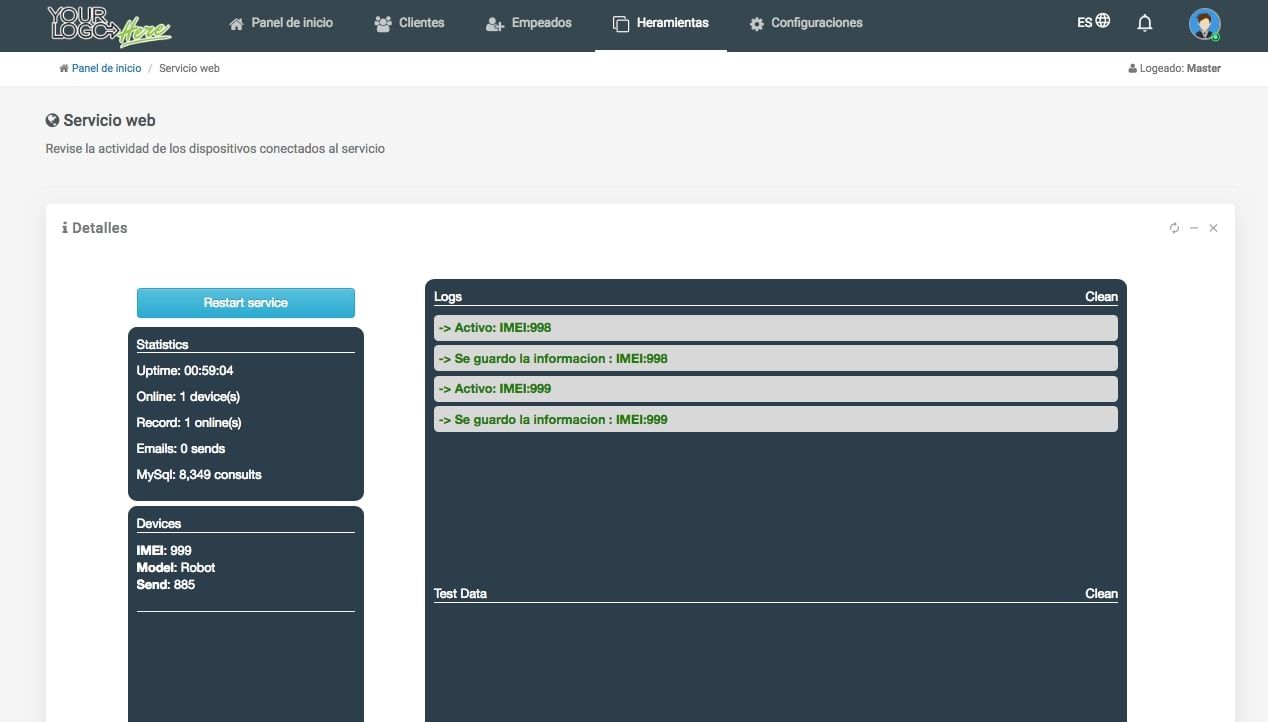Image resolution: width=1268 pixels, height=722 pixels.
Task: Click the notification bell icon
Action: pyautogui.click(x=1145, y=23)
